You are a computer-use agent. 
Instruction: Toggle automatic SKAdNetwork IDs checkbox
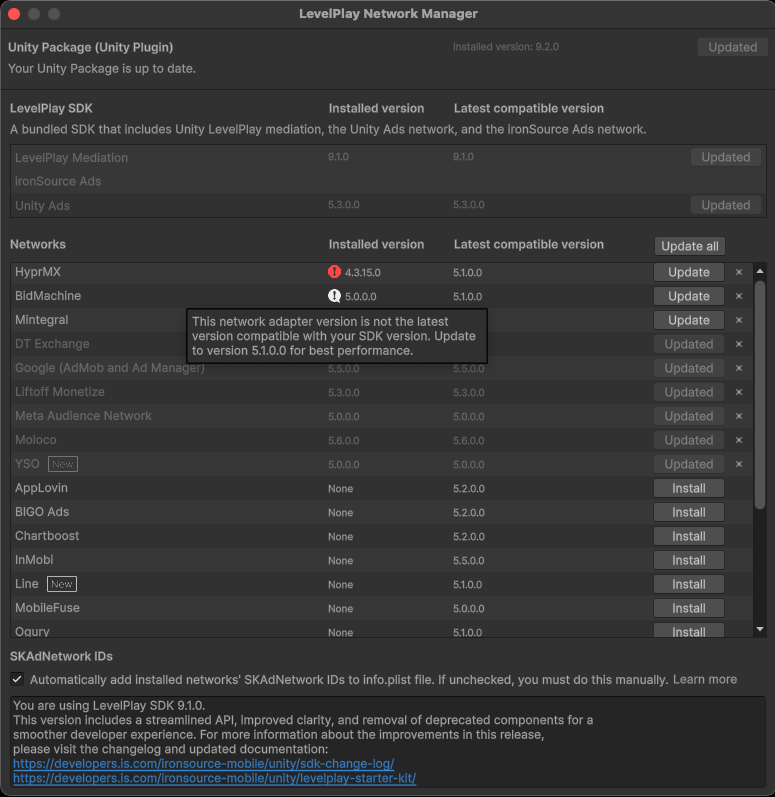(17, 679)
